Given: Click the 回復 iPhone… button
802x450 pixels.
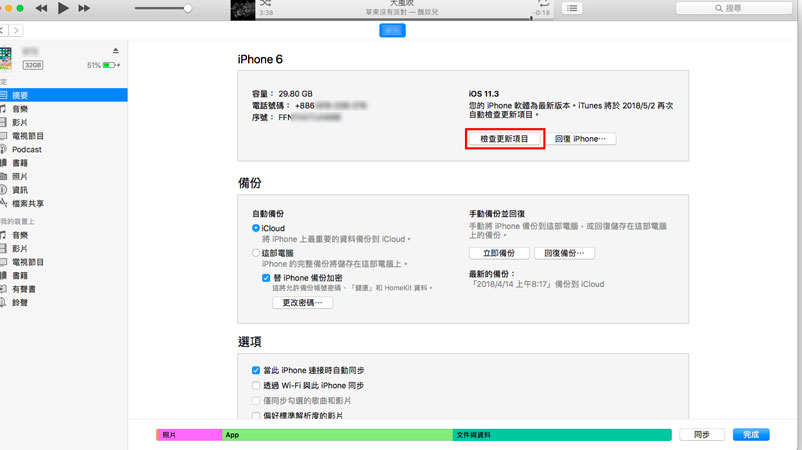Looking at the screenshot, I should click(581, 139).
